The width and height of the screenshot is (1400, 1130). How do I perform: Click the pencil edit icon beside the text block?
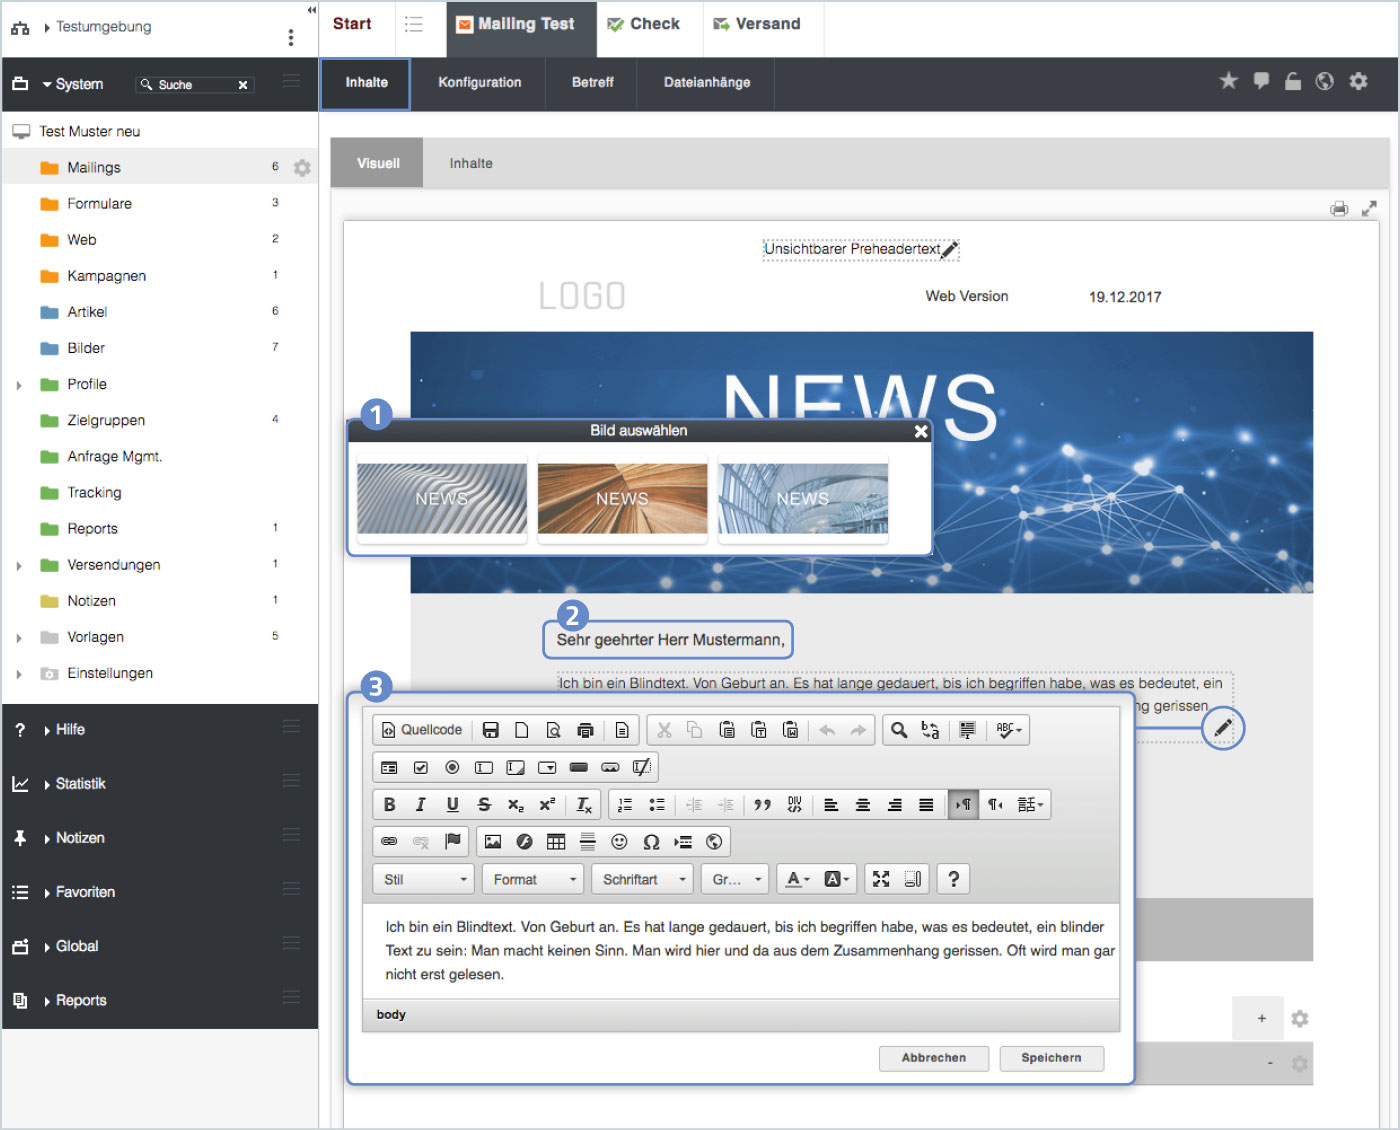pos(1222,728)
